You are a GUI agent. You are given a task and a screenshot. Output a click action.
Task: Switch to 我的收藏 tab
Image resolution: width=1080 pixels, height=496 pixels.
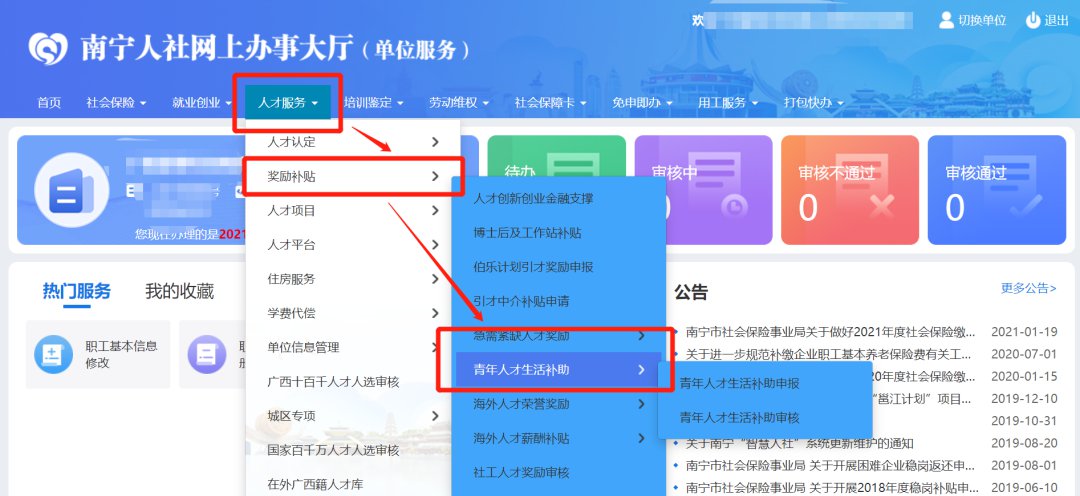(x=179, y=291)
